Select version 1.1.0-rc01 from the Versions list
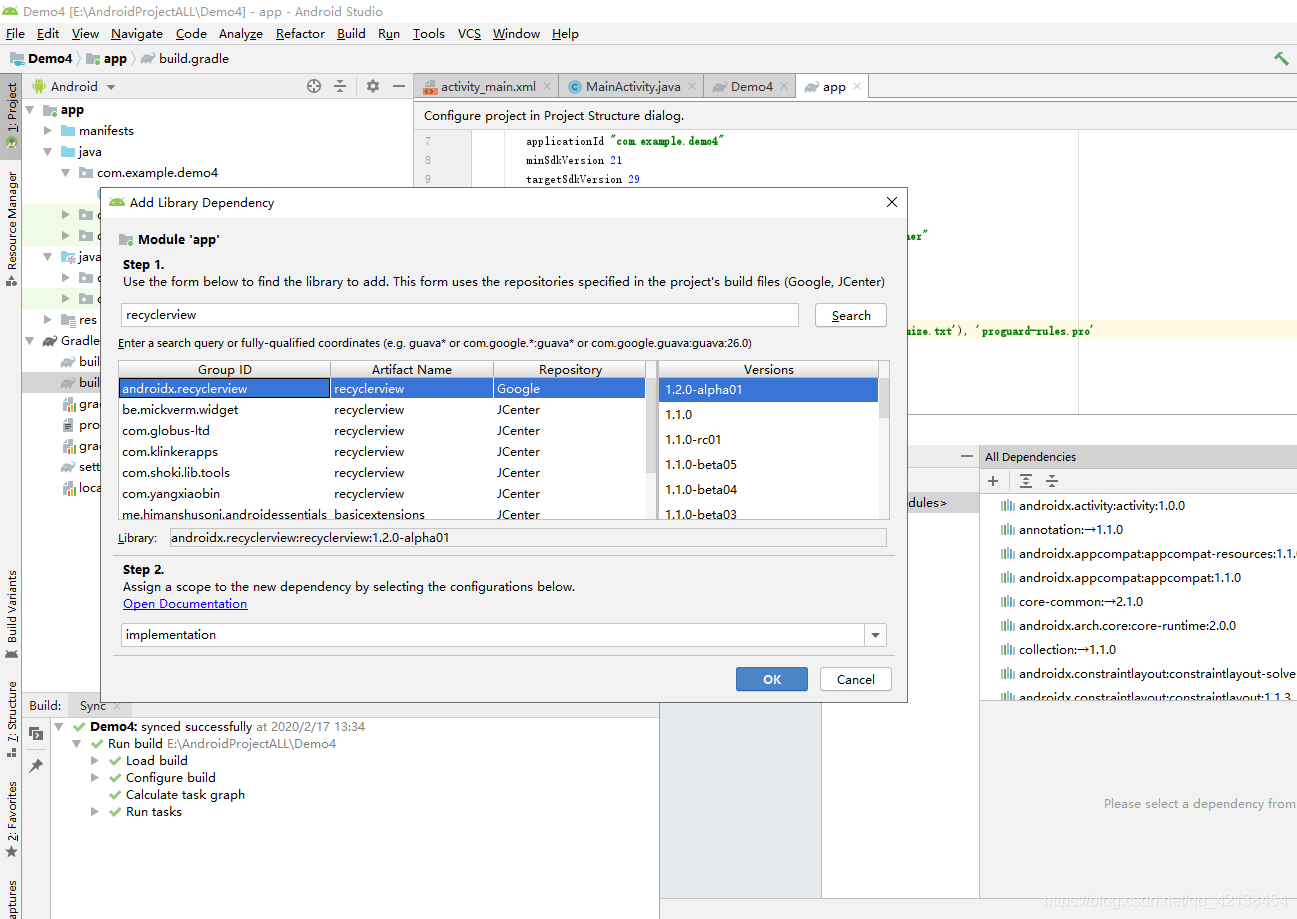 [x=700, y=439]
